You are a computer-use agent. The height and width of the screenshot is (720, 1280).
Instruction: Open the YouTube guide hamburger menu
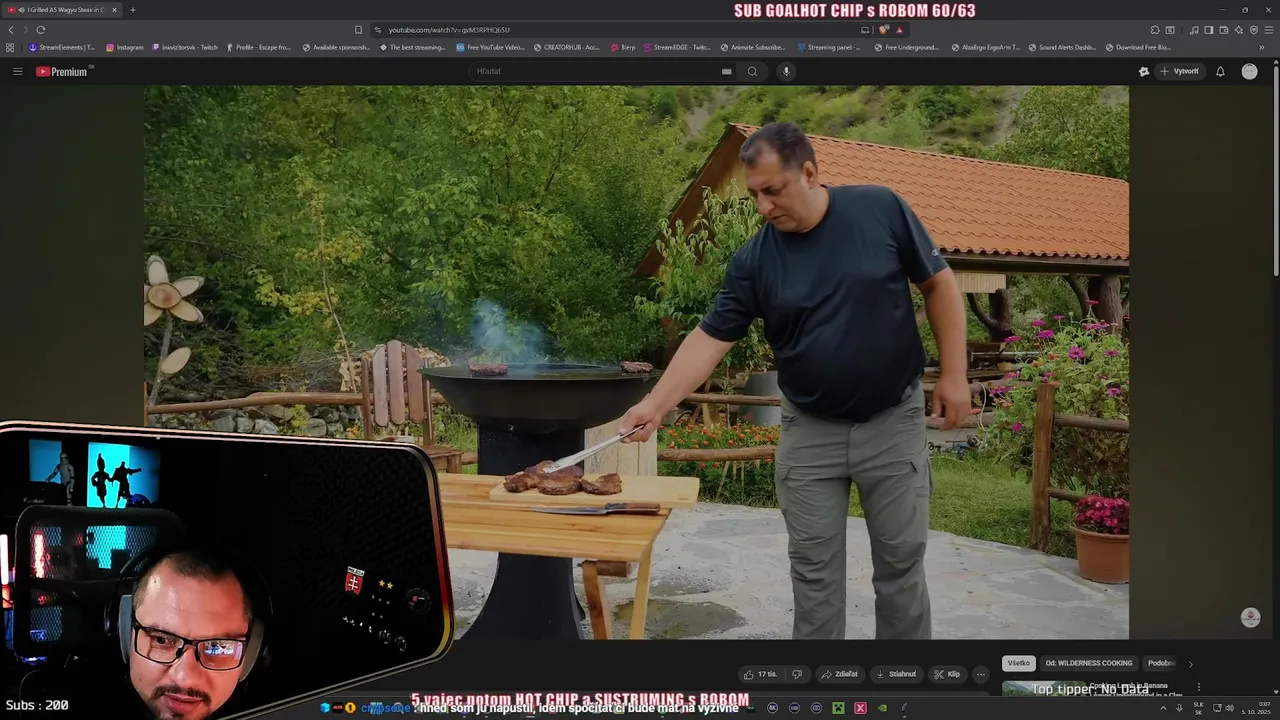coord(17,71)
